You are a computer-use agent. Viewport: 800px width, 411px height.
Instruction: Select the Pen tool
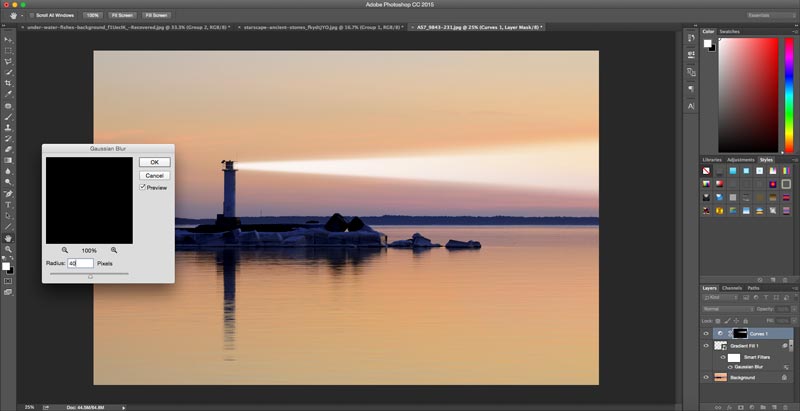[8, 194]
